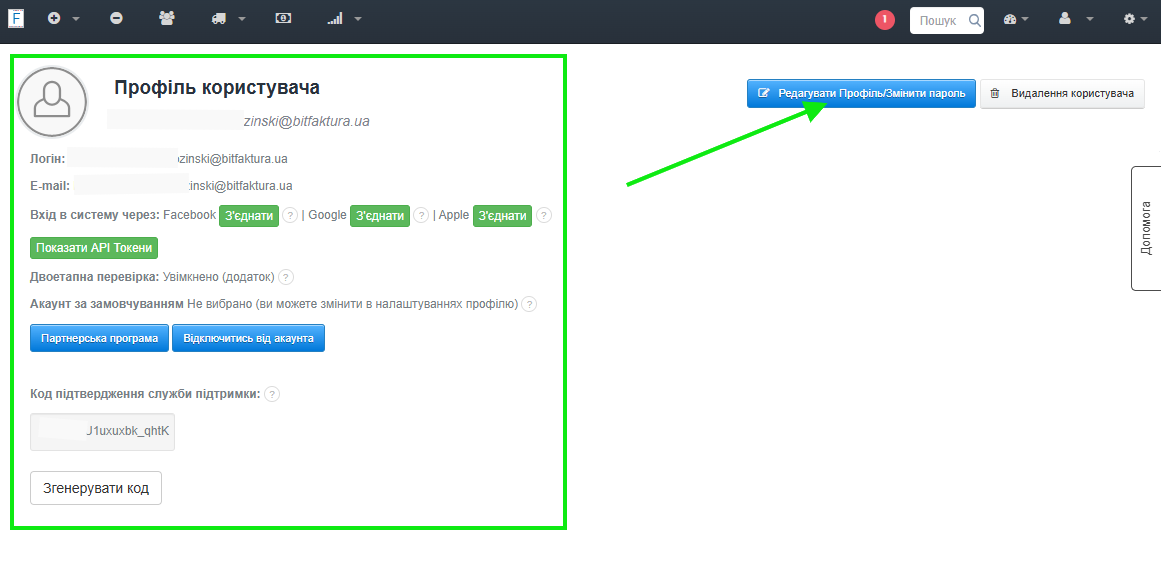Open help icon for Код підтвердження
This screenshot has height=561, width=1161.
[x=272, y=394]
